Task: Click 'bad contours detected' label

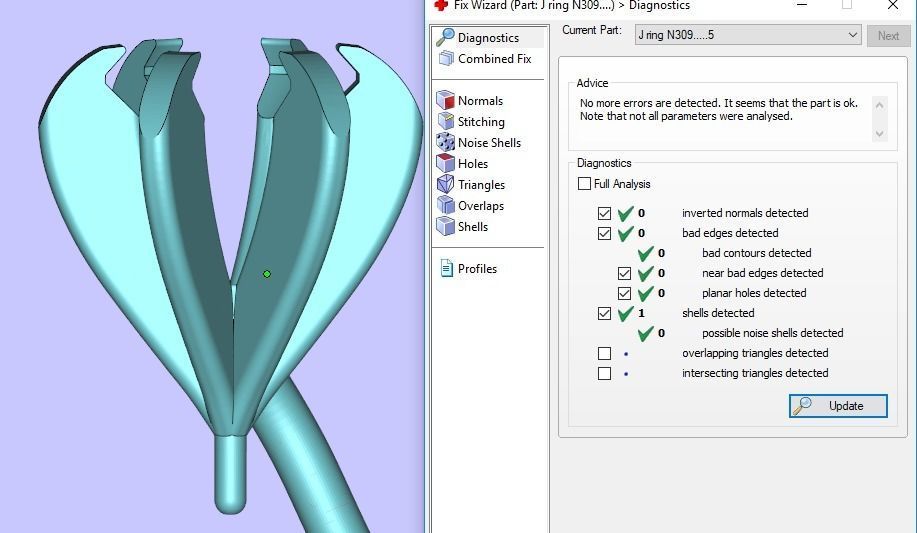Action: [x=756, y=253]
